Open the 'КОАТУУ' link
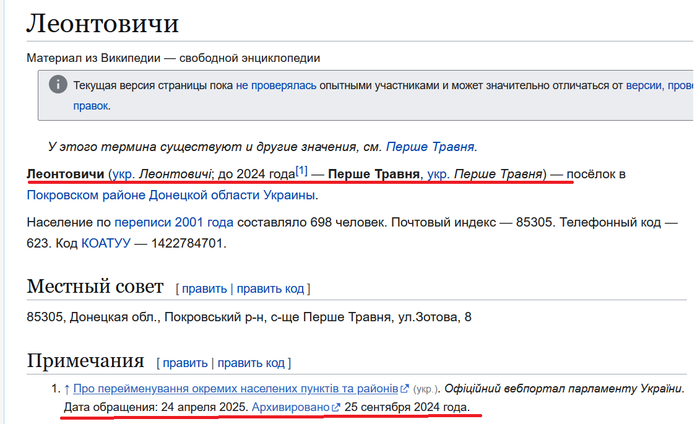This screenshot has width=700, height=424. point(106,243)
